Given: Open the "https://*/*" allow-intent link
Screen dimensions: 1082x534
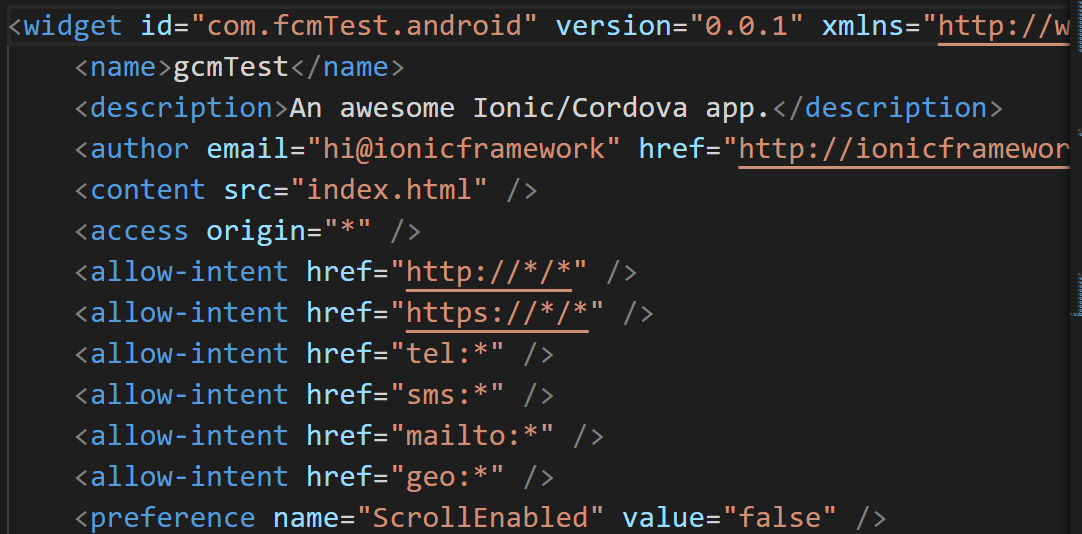Looking at the screenshot, I should point(498,313).
